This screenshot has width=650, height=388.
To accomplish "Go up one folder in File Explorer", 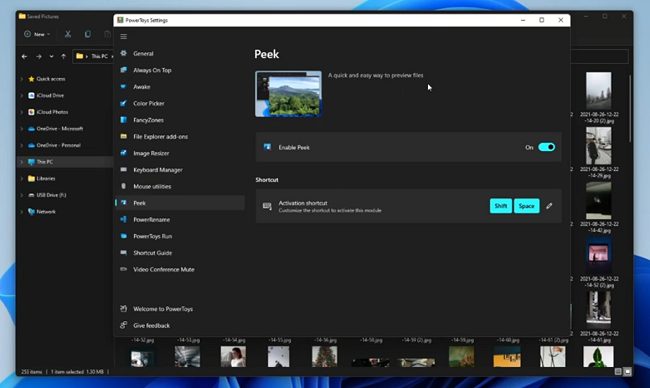I will click(x=63, y=56).
